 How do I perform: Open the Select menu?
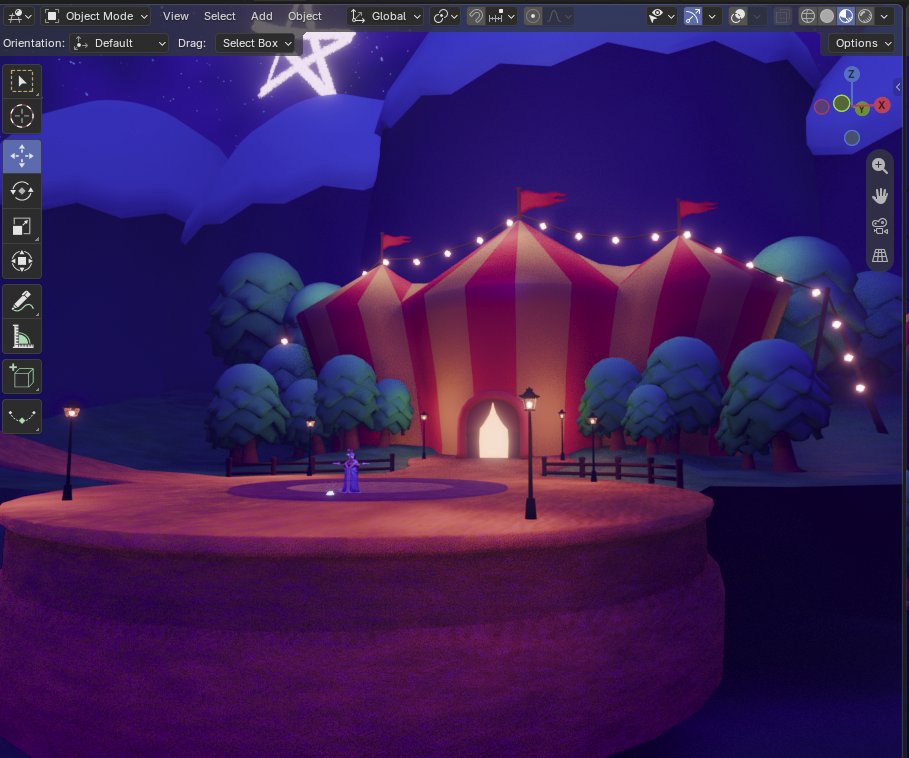tap(220, 16)
